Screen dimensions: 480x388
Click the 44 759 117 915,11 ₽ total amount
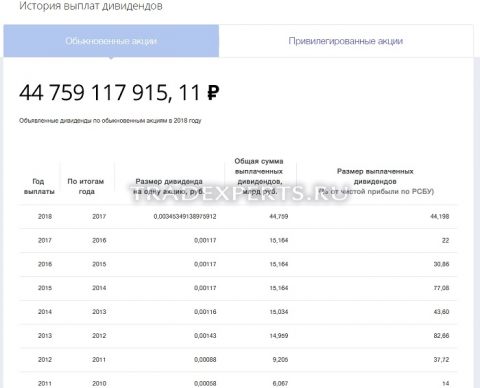pyautogui.click(x=119, y=92)
